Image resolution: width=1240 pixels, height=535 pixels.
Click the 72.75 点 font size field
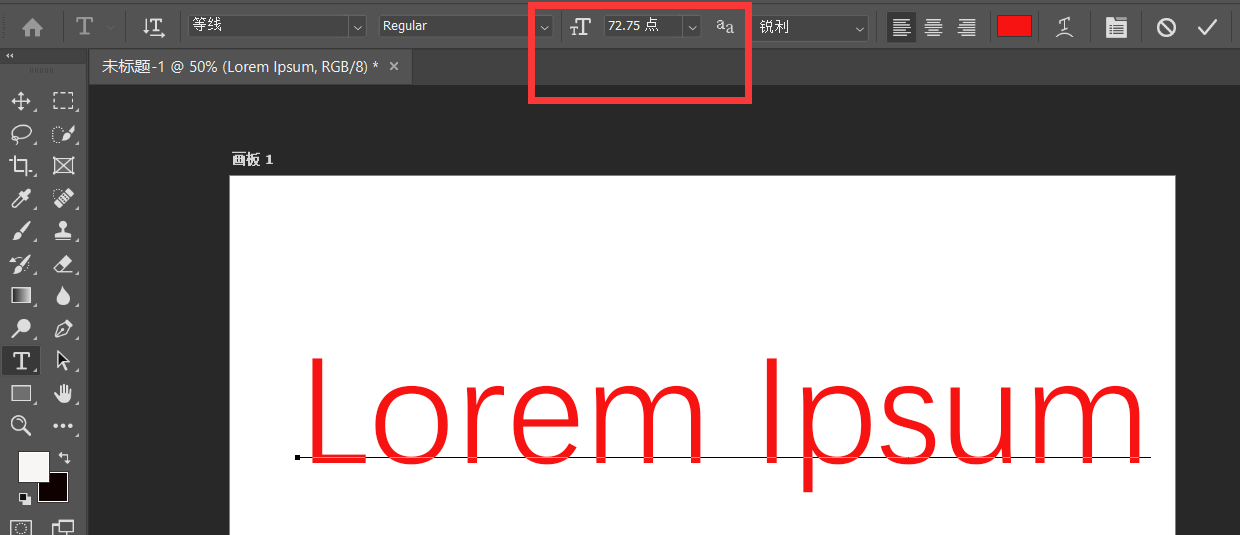click(643, 26)
